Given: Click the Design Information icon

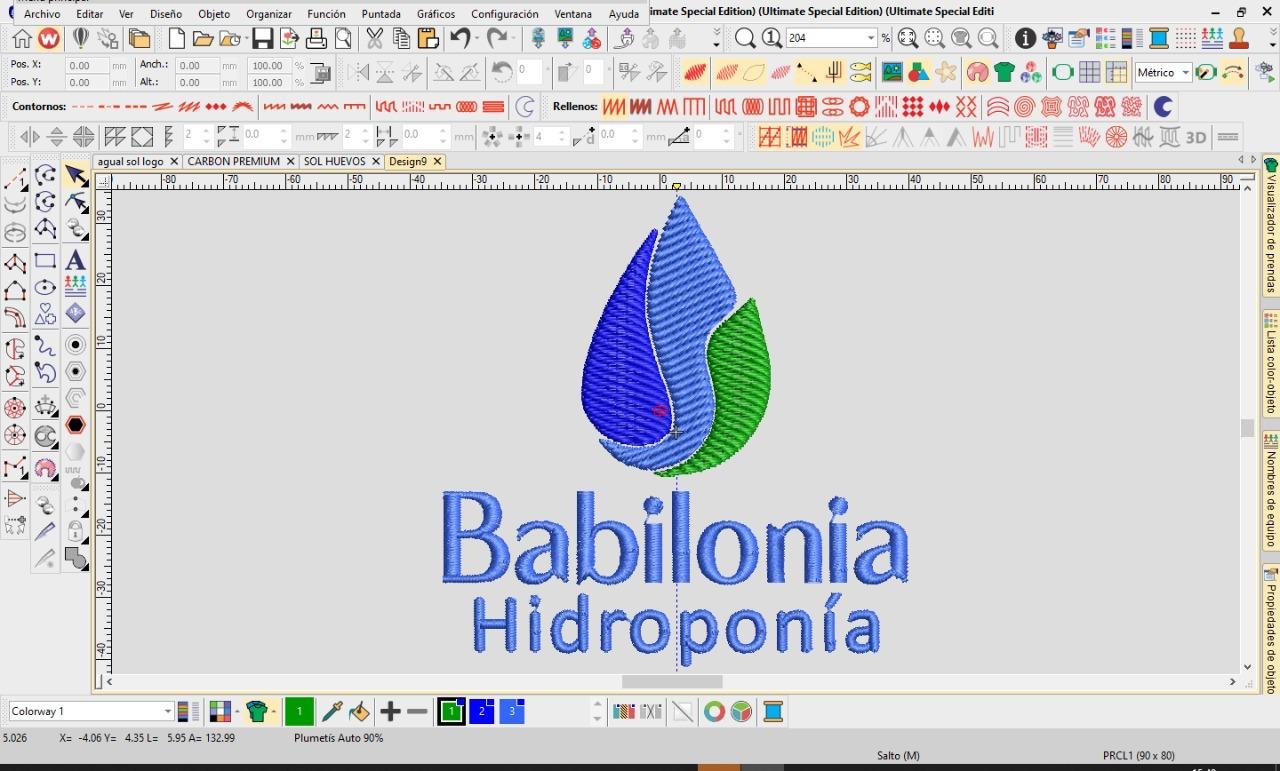Looking at the screenshot, I should click(x=1025, y=39).
